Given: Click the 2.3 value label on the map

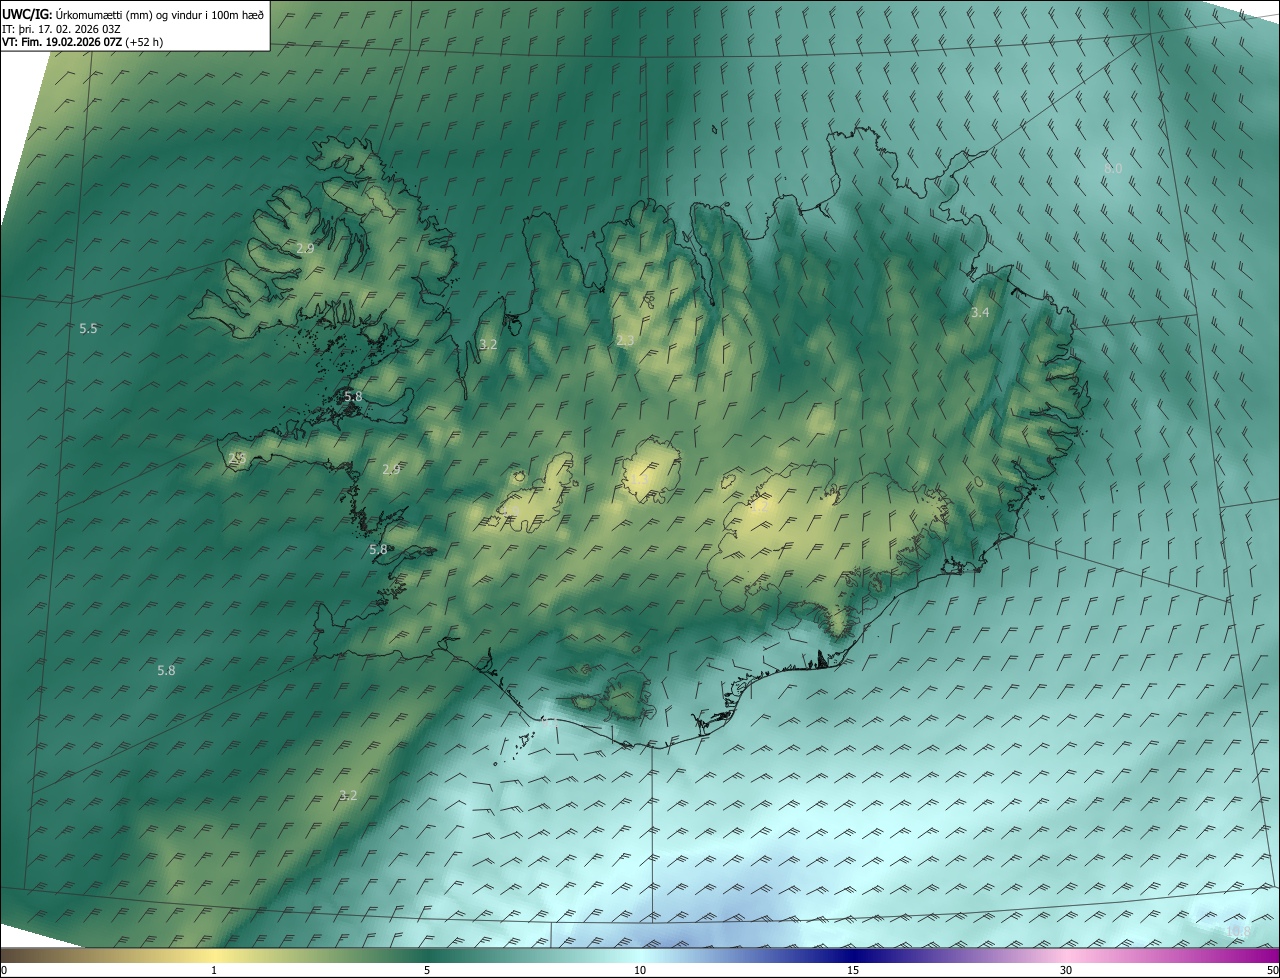Looking at the screenshot, I should click(625, 341).
